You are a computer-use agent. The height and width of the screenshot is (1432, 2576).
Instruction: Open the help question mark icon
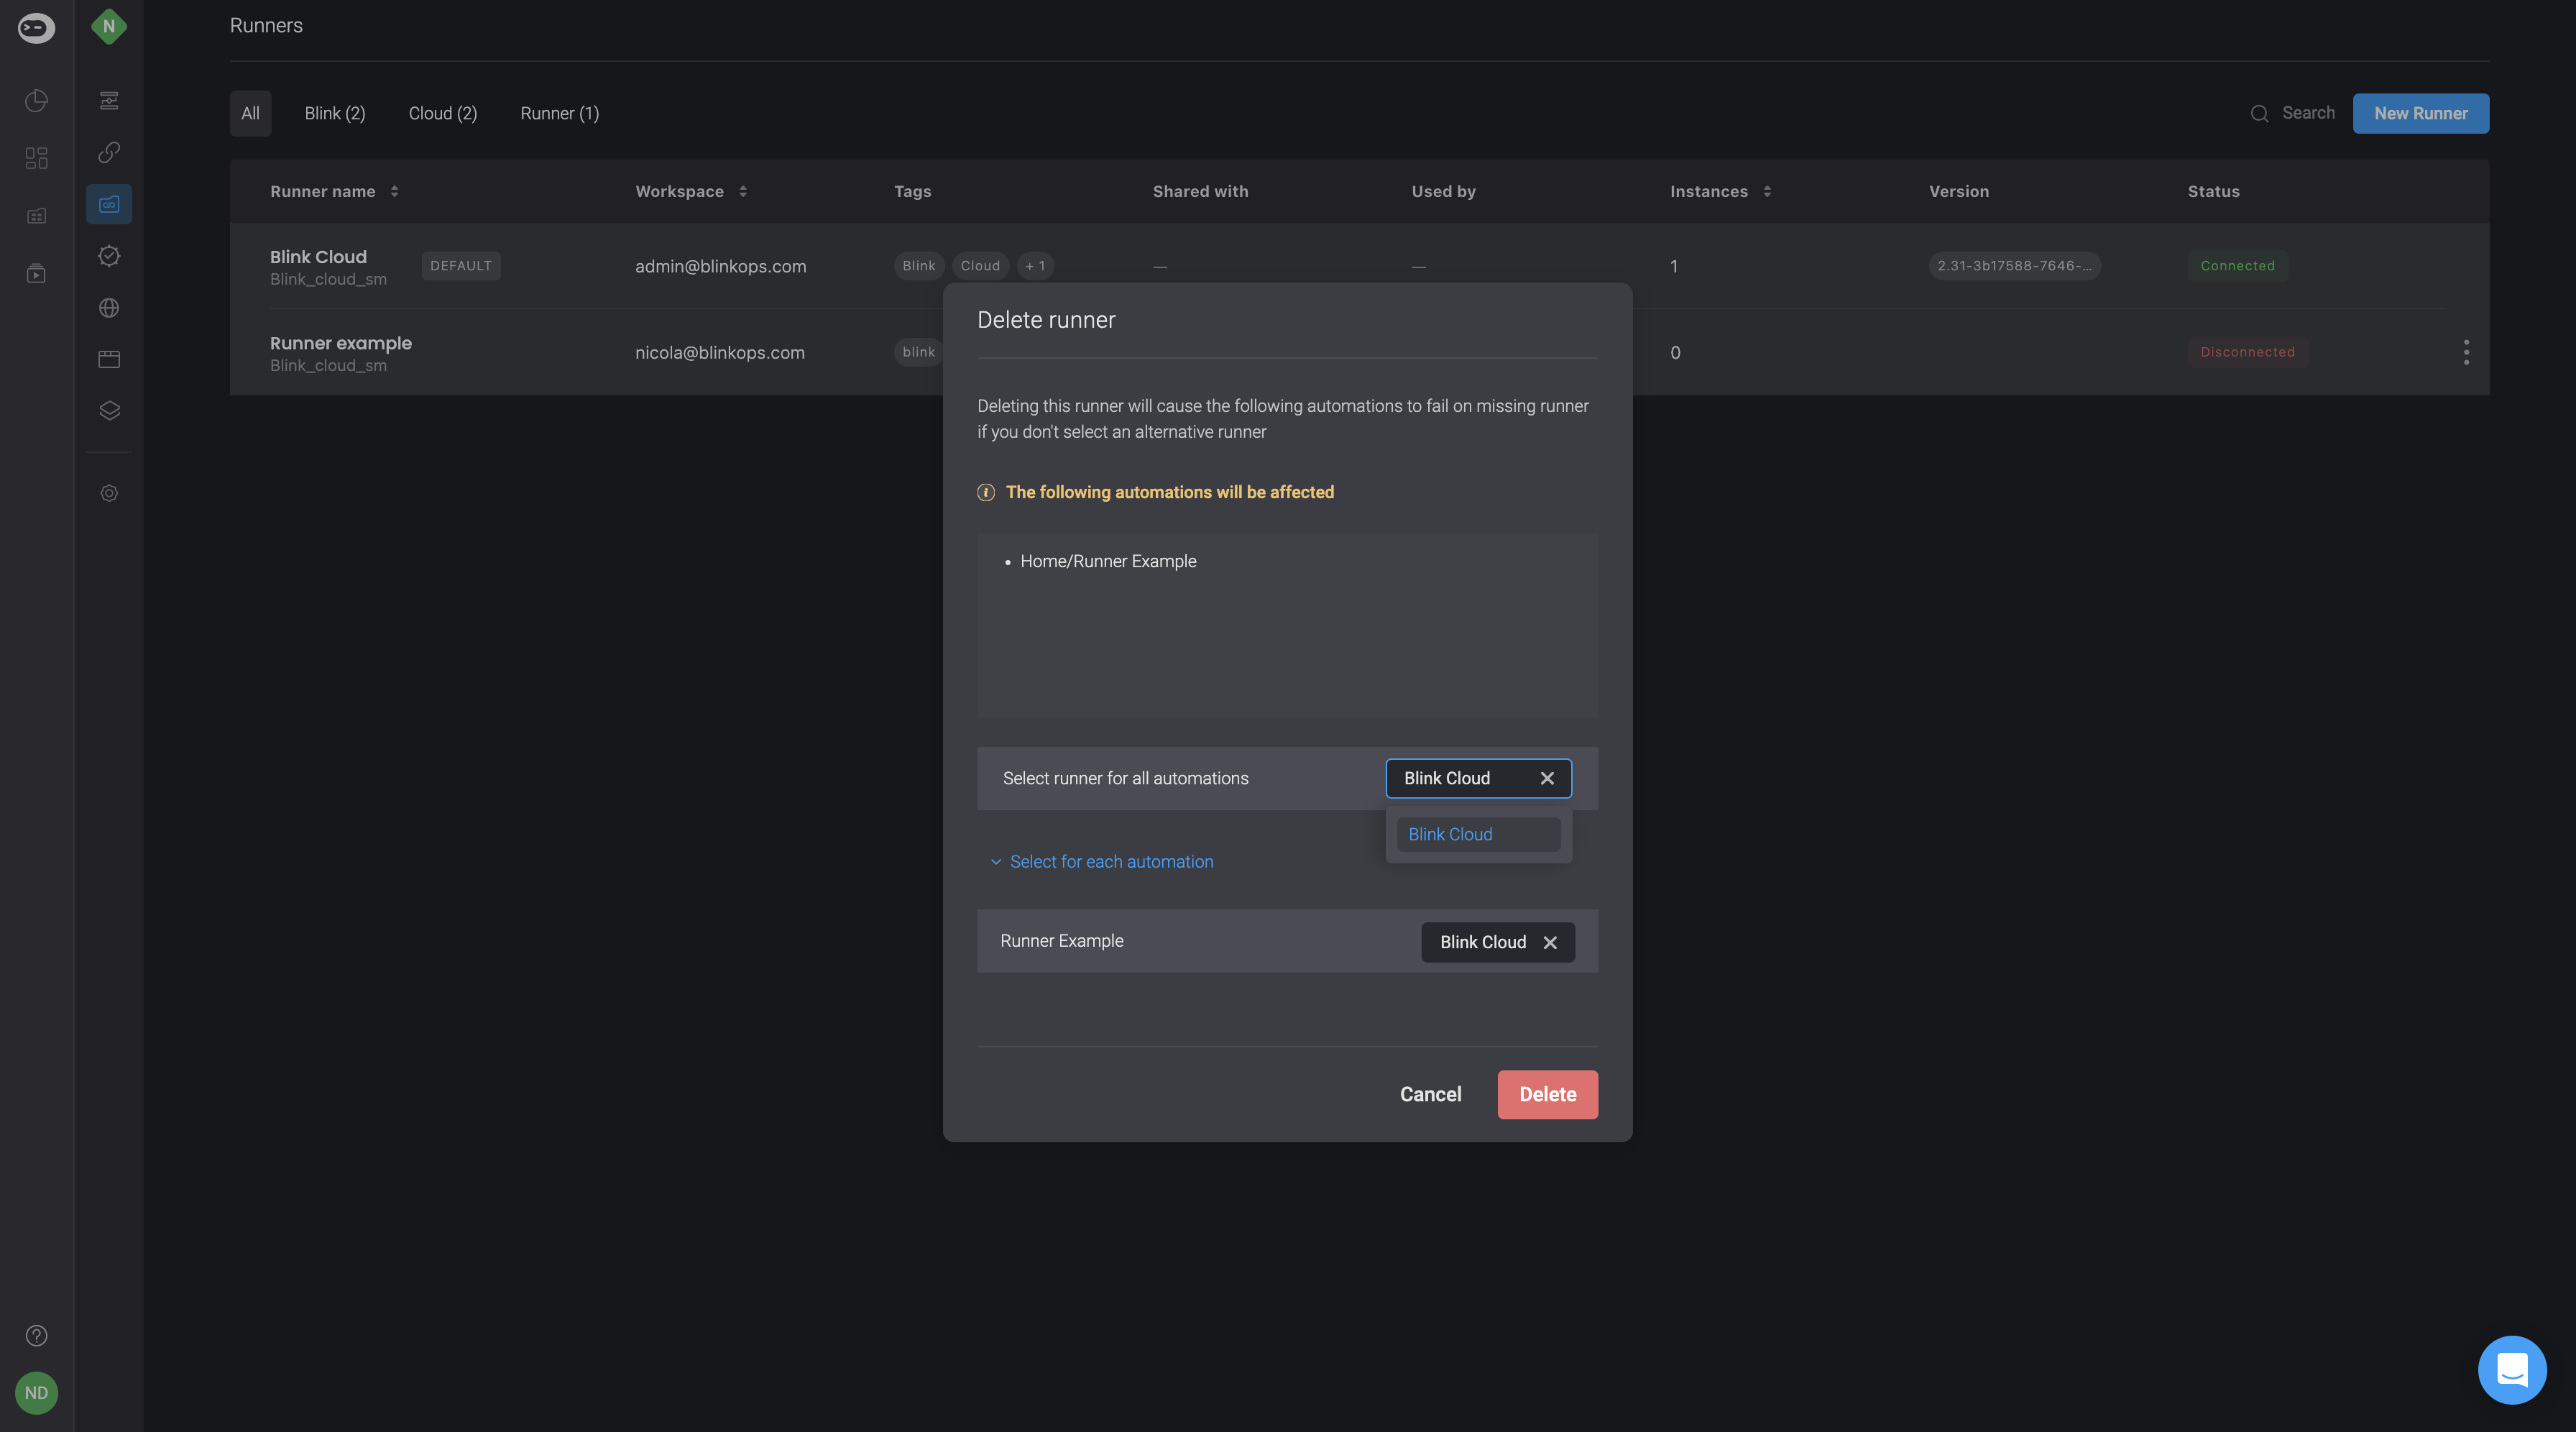[36, 1335]
